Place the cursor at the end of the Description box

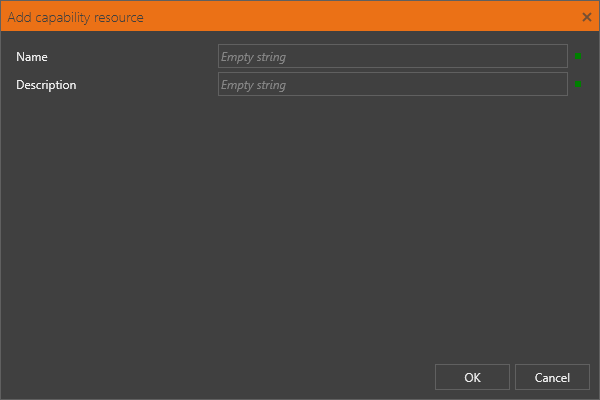(x=561, y=84)
